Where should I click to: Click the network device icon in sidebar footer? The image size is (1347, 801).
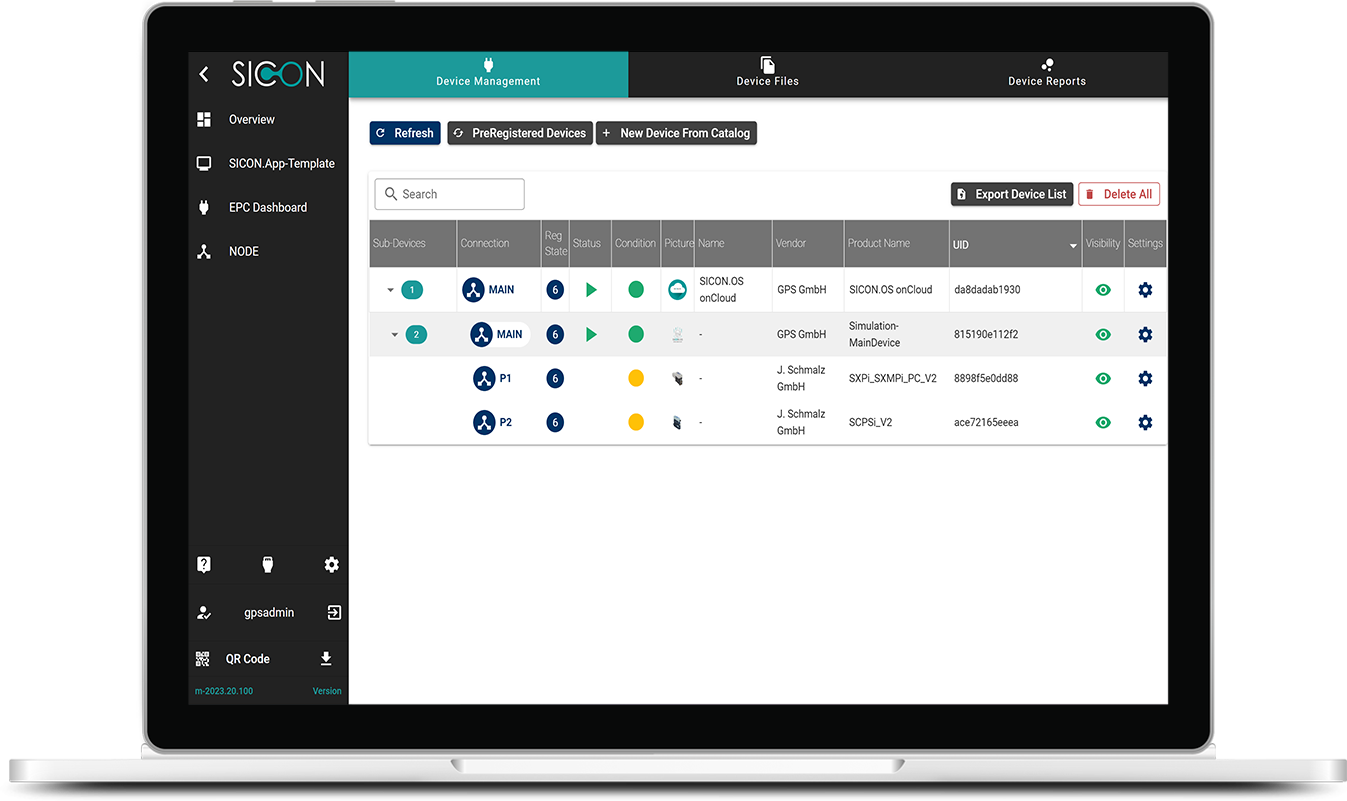tap(268, 565)
